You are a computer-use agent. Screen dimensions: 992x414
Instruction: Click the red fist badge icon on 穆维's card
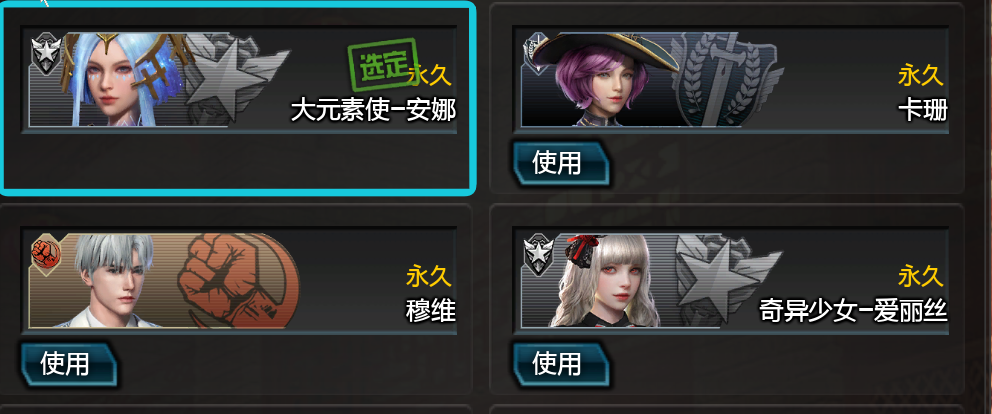46,253
